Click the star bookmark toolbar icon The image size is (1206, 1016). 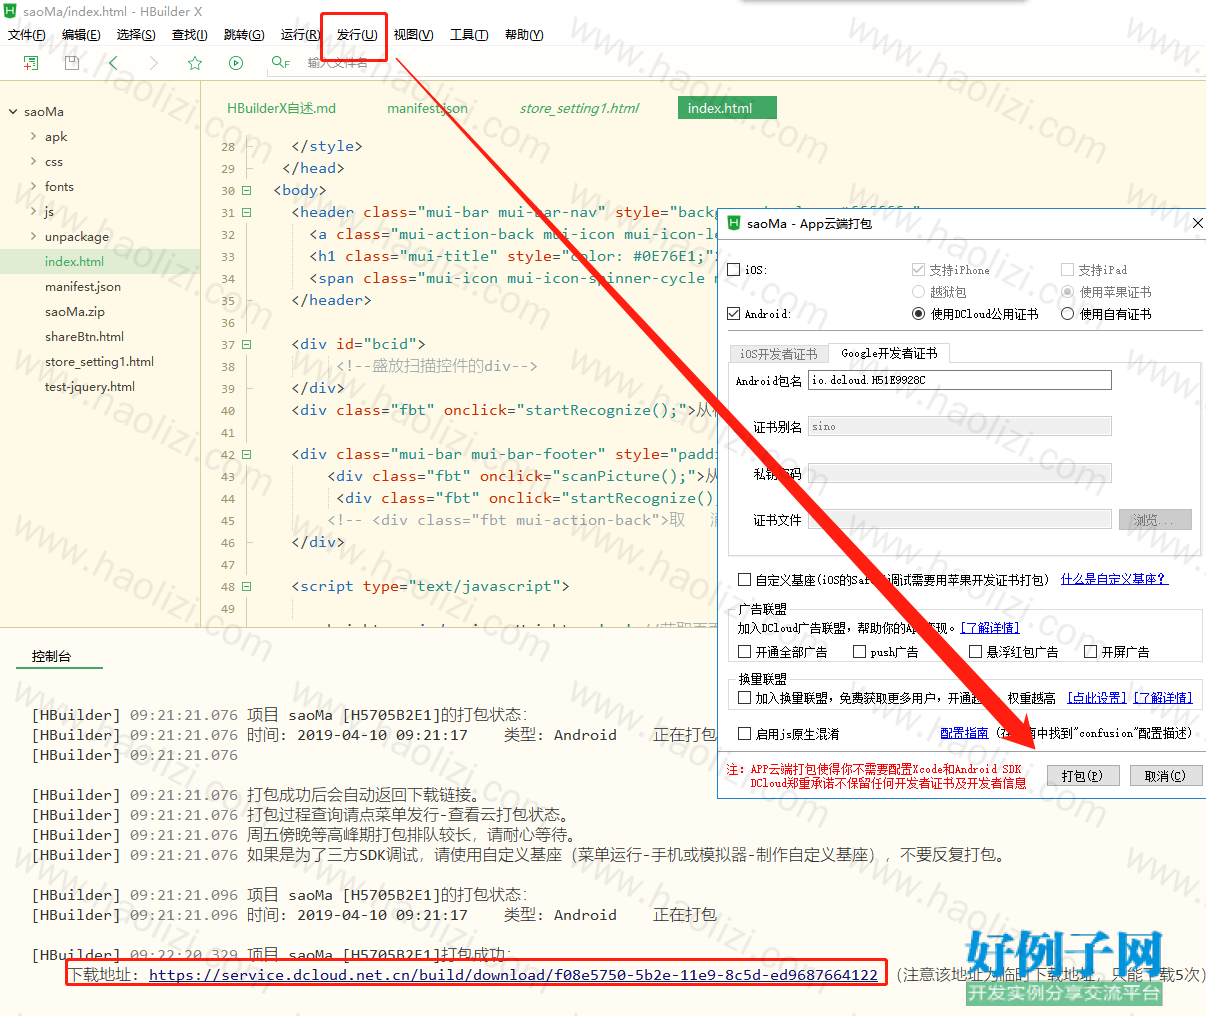pos(195,63)
